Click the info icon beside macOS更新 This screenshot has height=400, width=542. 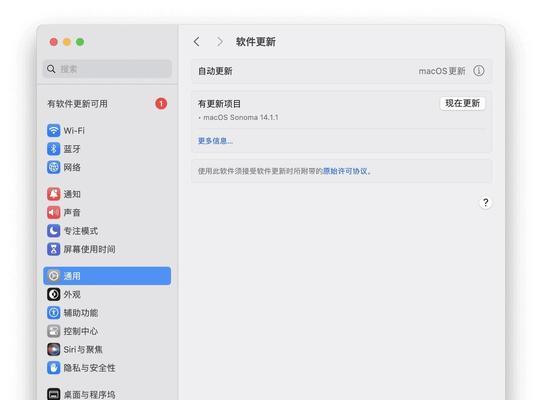pyautogui.click(x=479, y=71)
